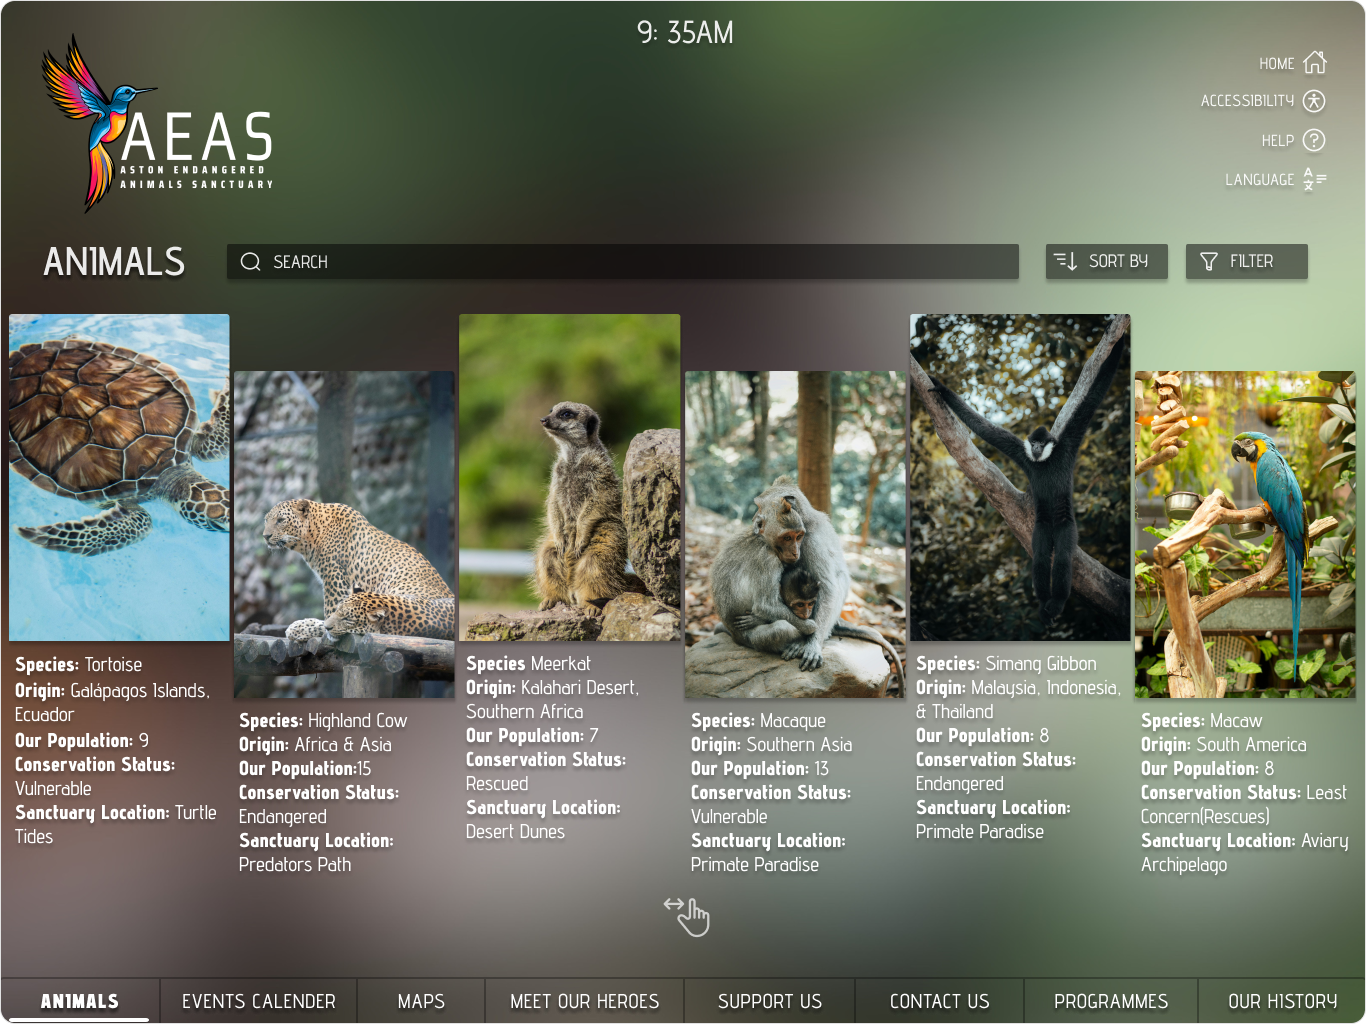Open the Maps tab

click(x=421, y=1000)
